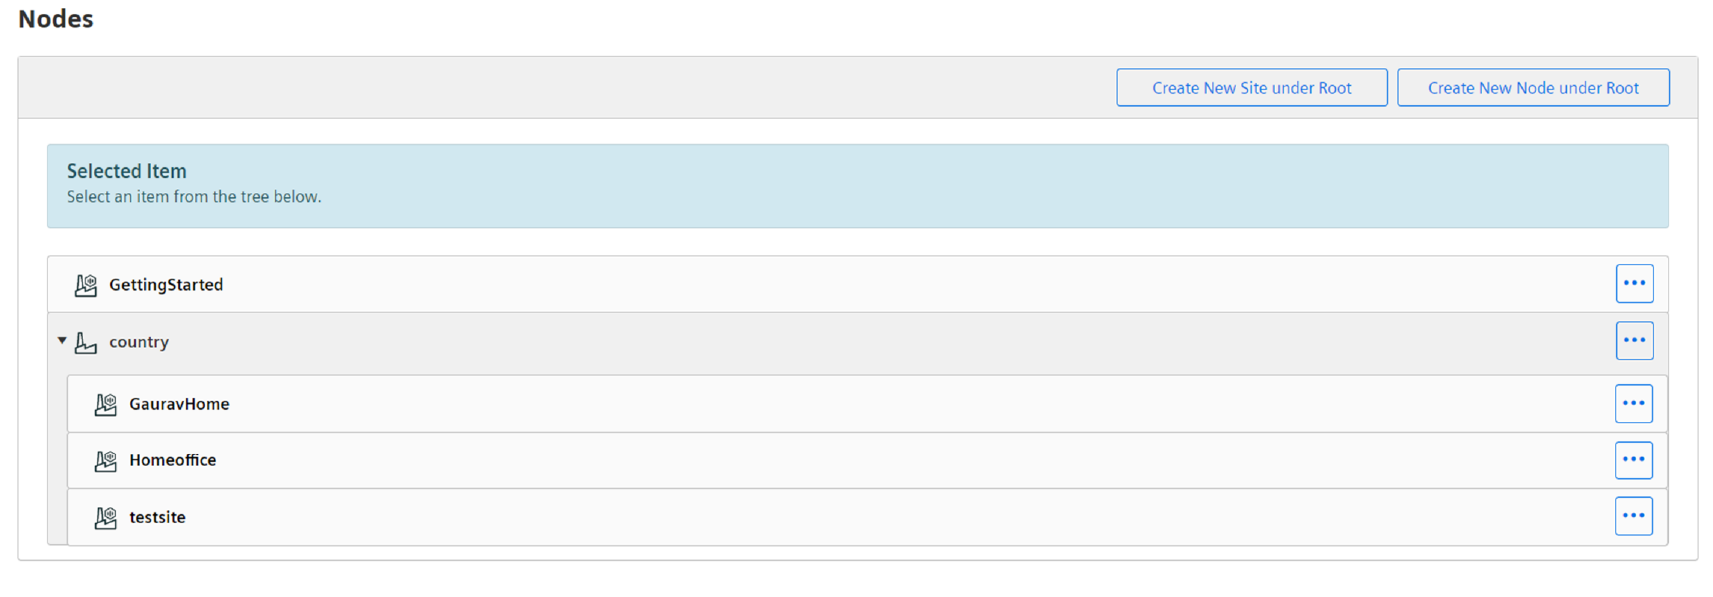Select the country node label
The height and width of the screenshot is (597, 1713).
click(x=139, y=342)
